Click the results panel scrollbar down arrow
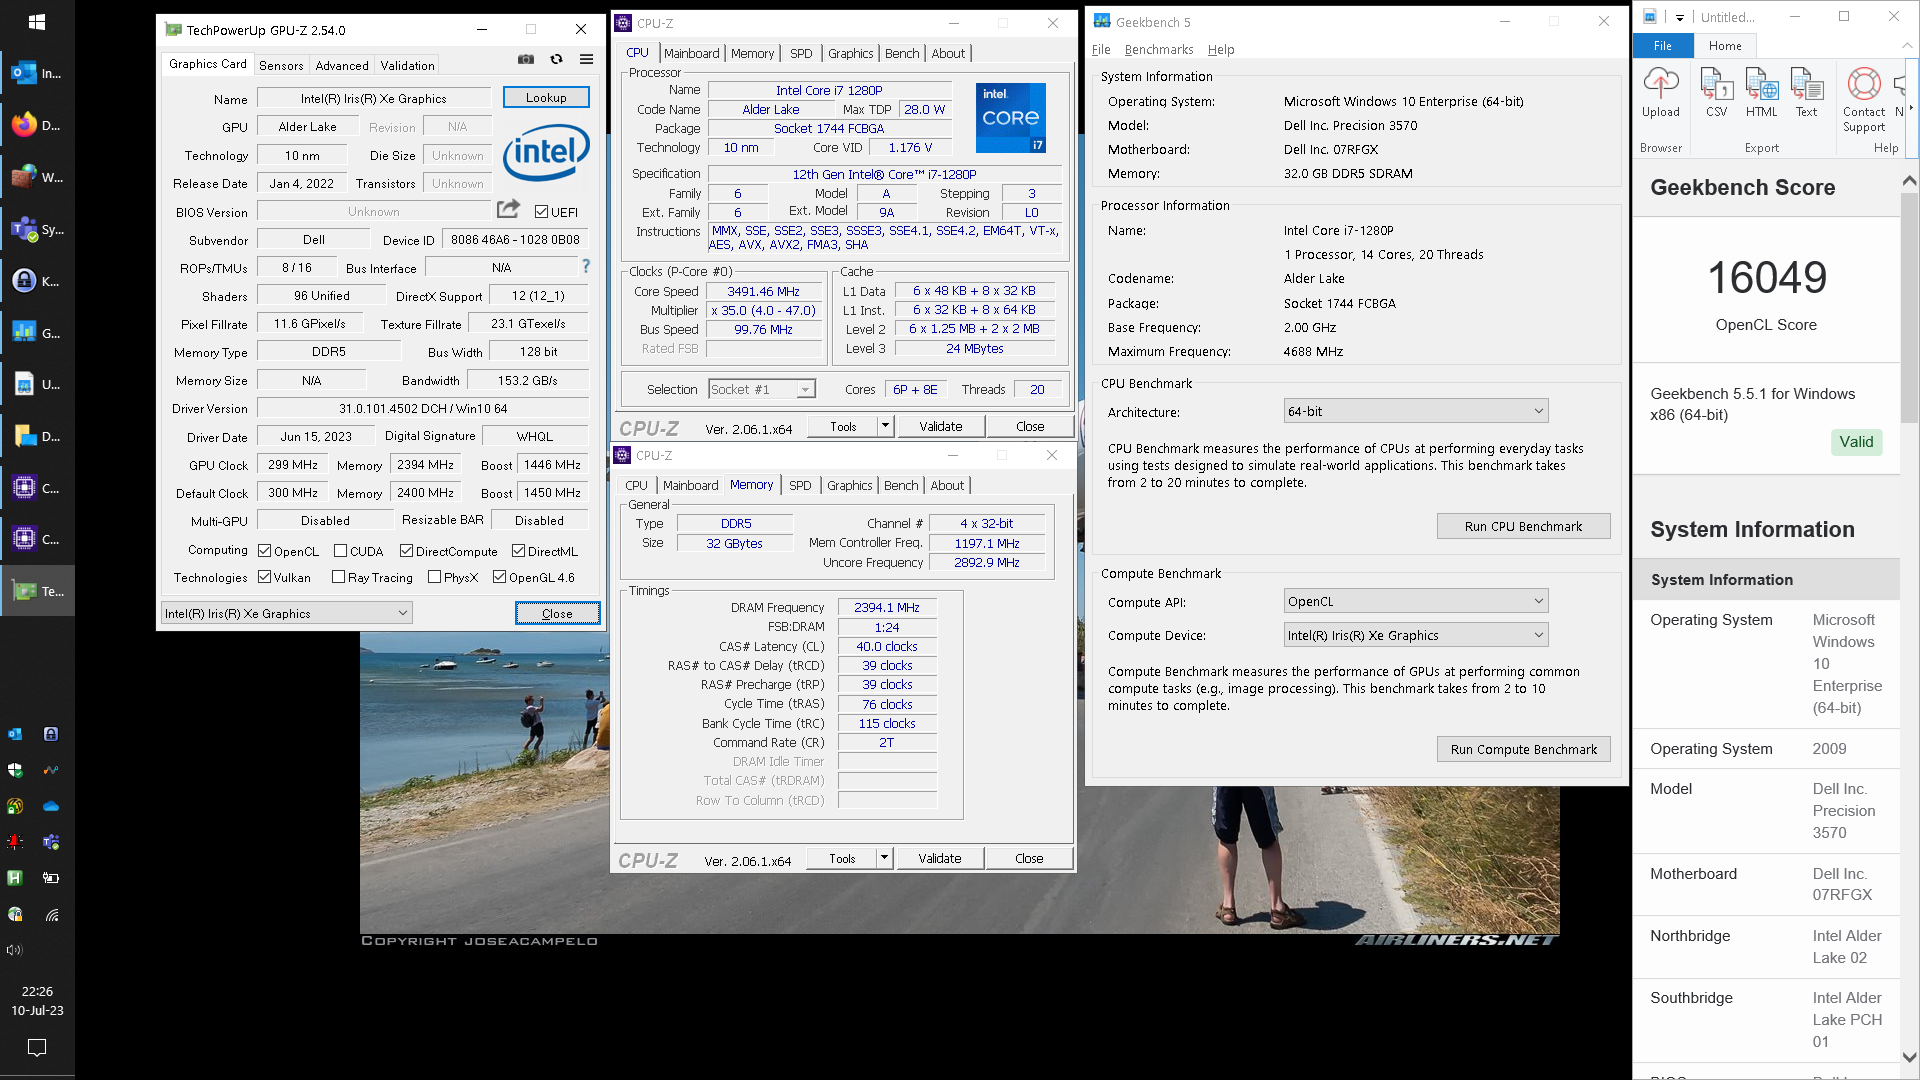Viewport: 1920px width, 1080px height. click(x=1908, y=1057)
